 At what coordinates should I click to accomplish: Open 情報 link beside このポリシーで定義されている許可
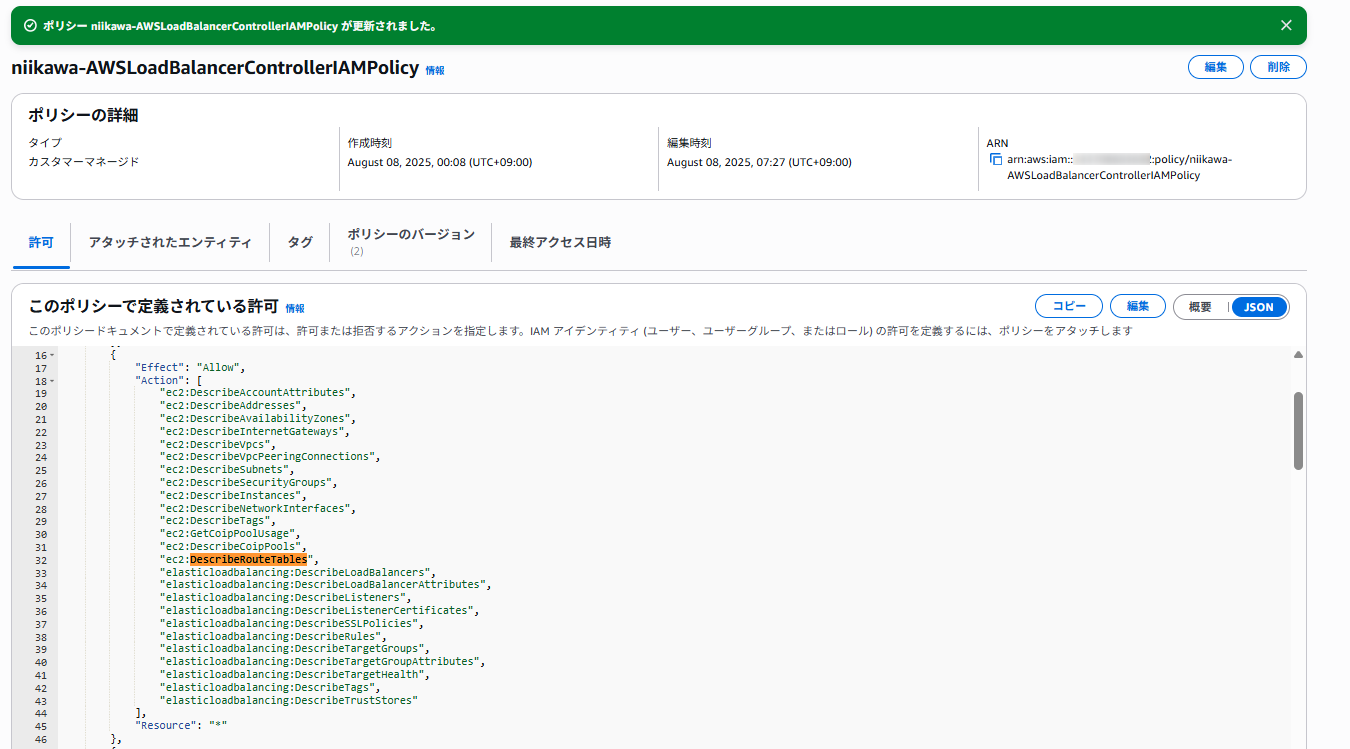[x=295, y=309]
